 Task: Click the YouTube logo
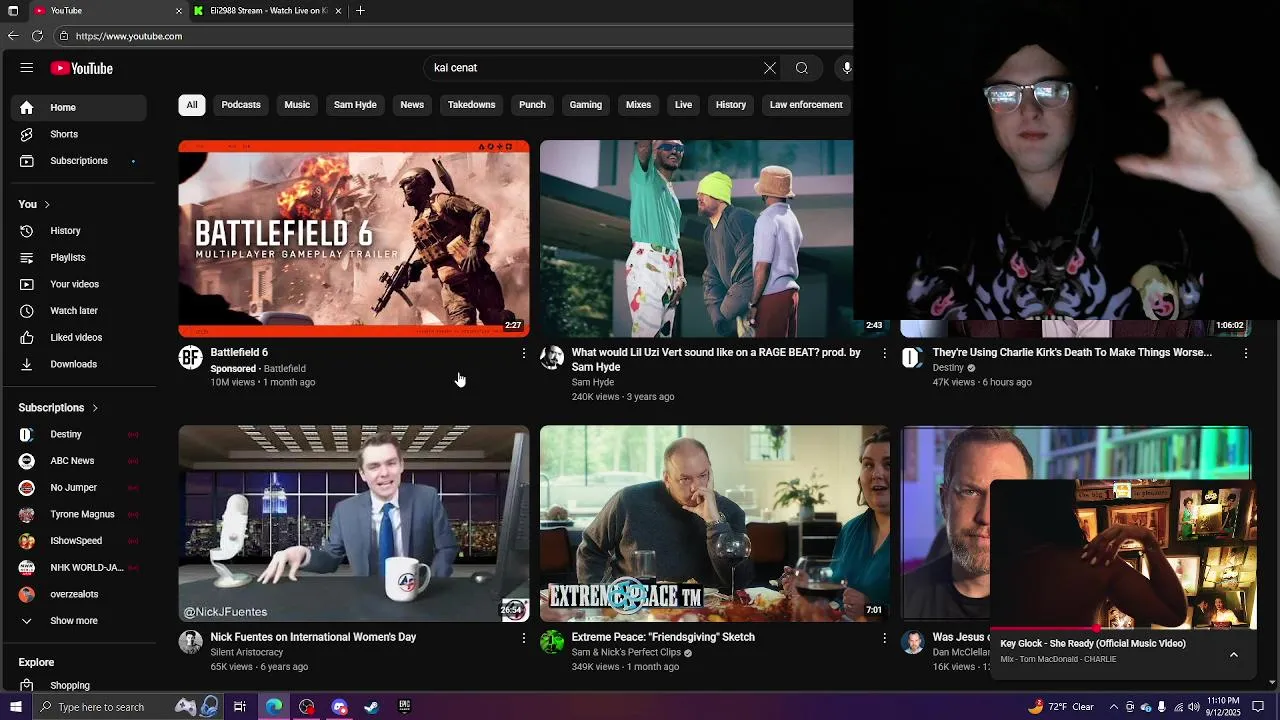(x=82, y=68)
